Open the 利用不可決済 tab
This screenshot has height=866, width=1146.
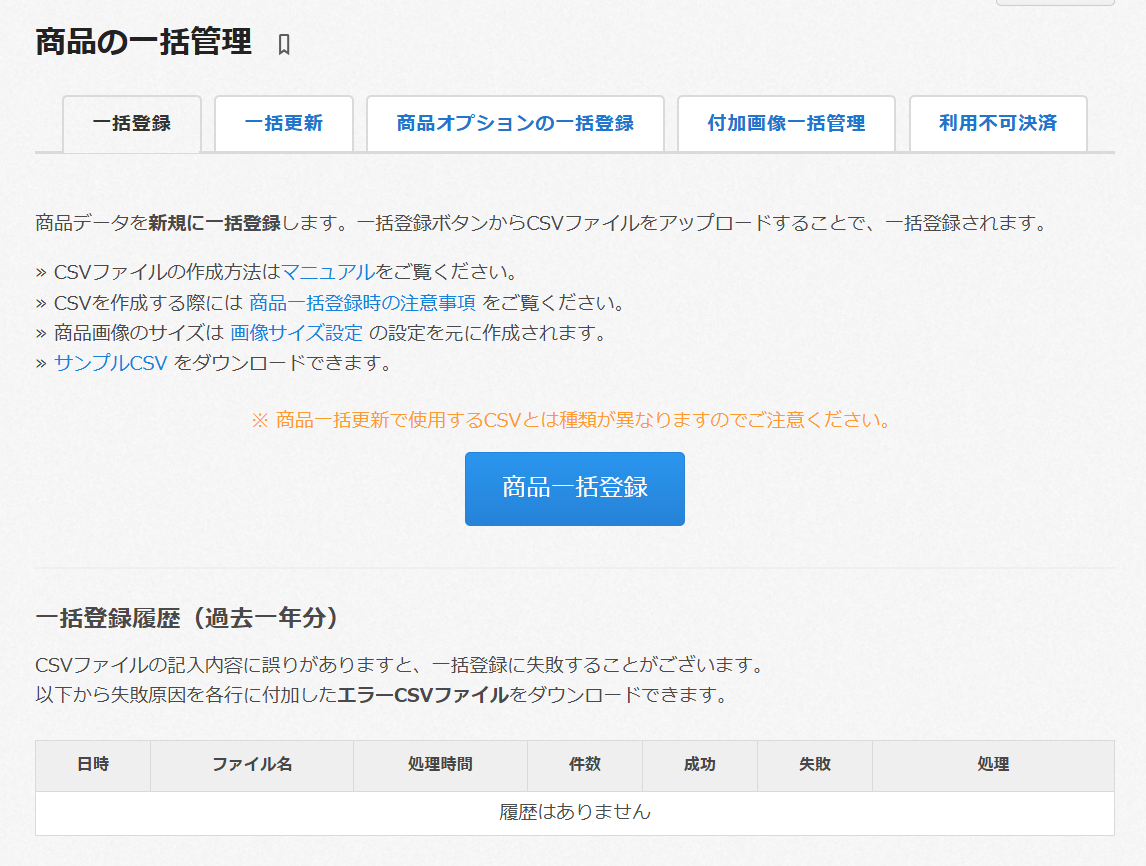pos(997,124)
